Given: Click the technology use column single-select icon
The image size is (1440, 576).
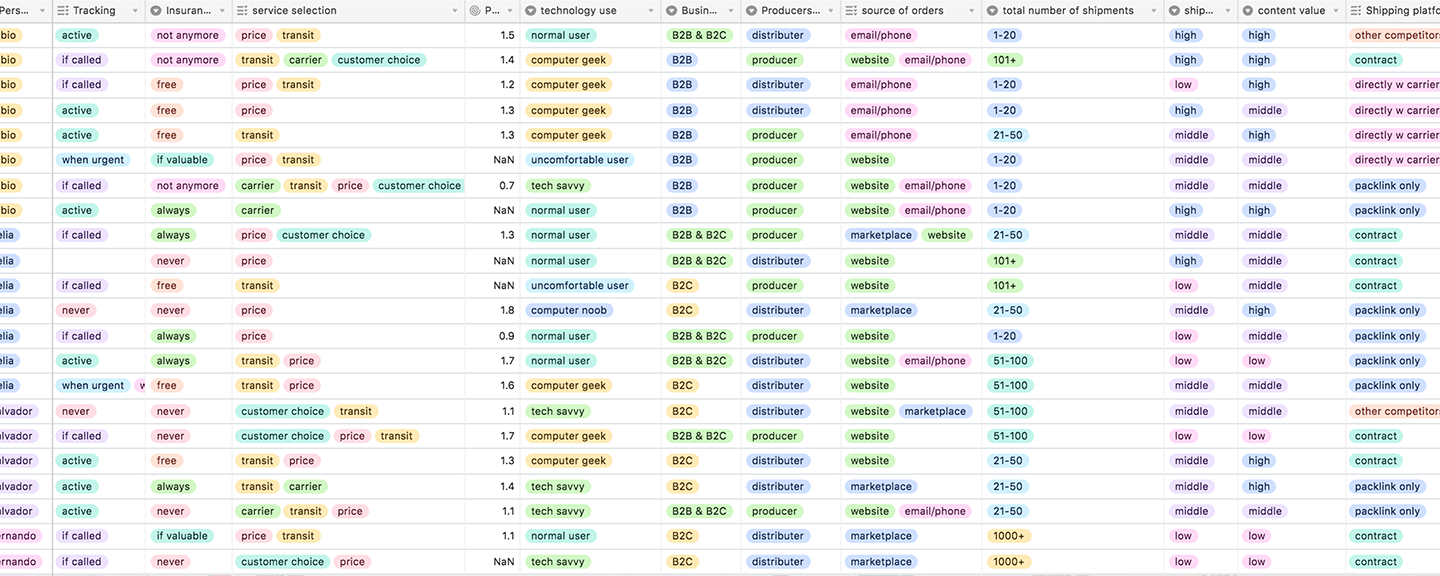Looking at the screenshot, I should coord(529,11).
